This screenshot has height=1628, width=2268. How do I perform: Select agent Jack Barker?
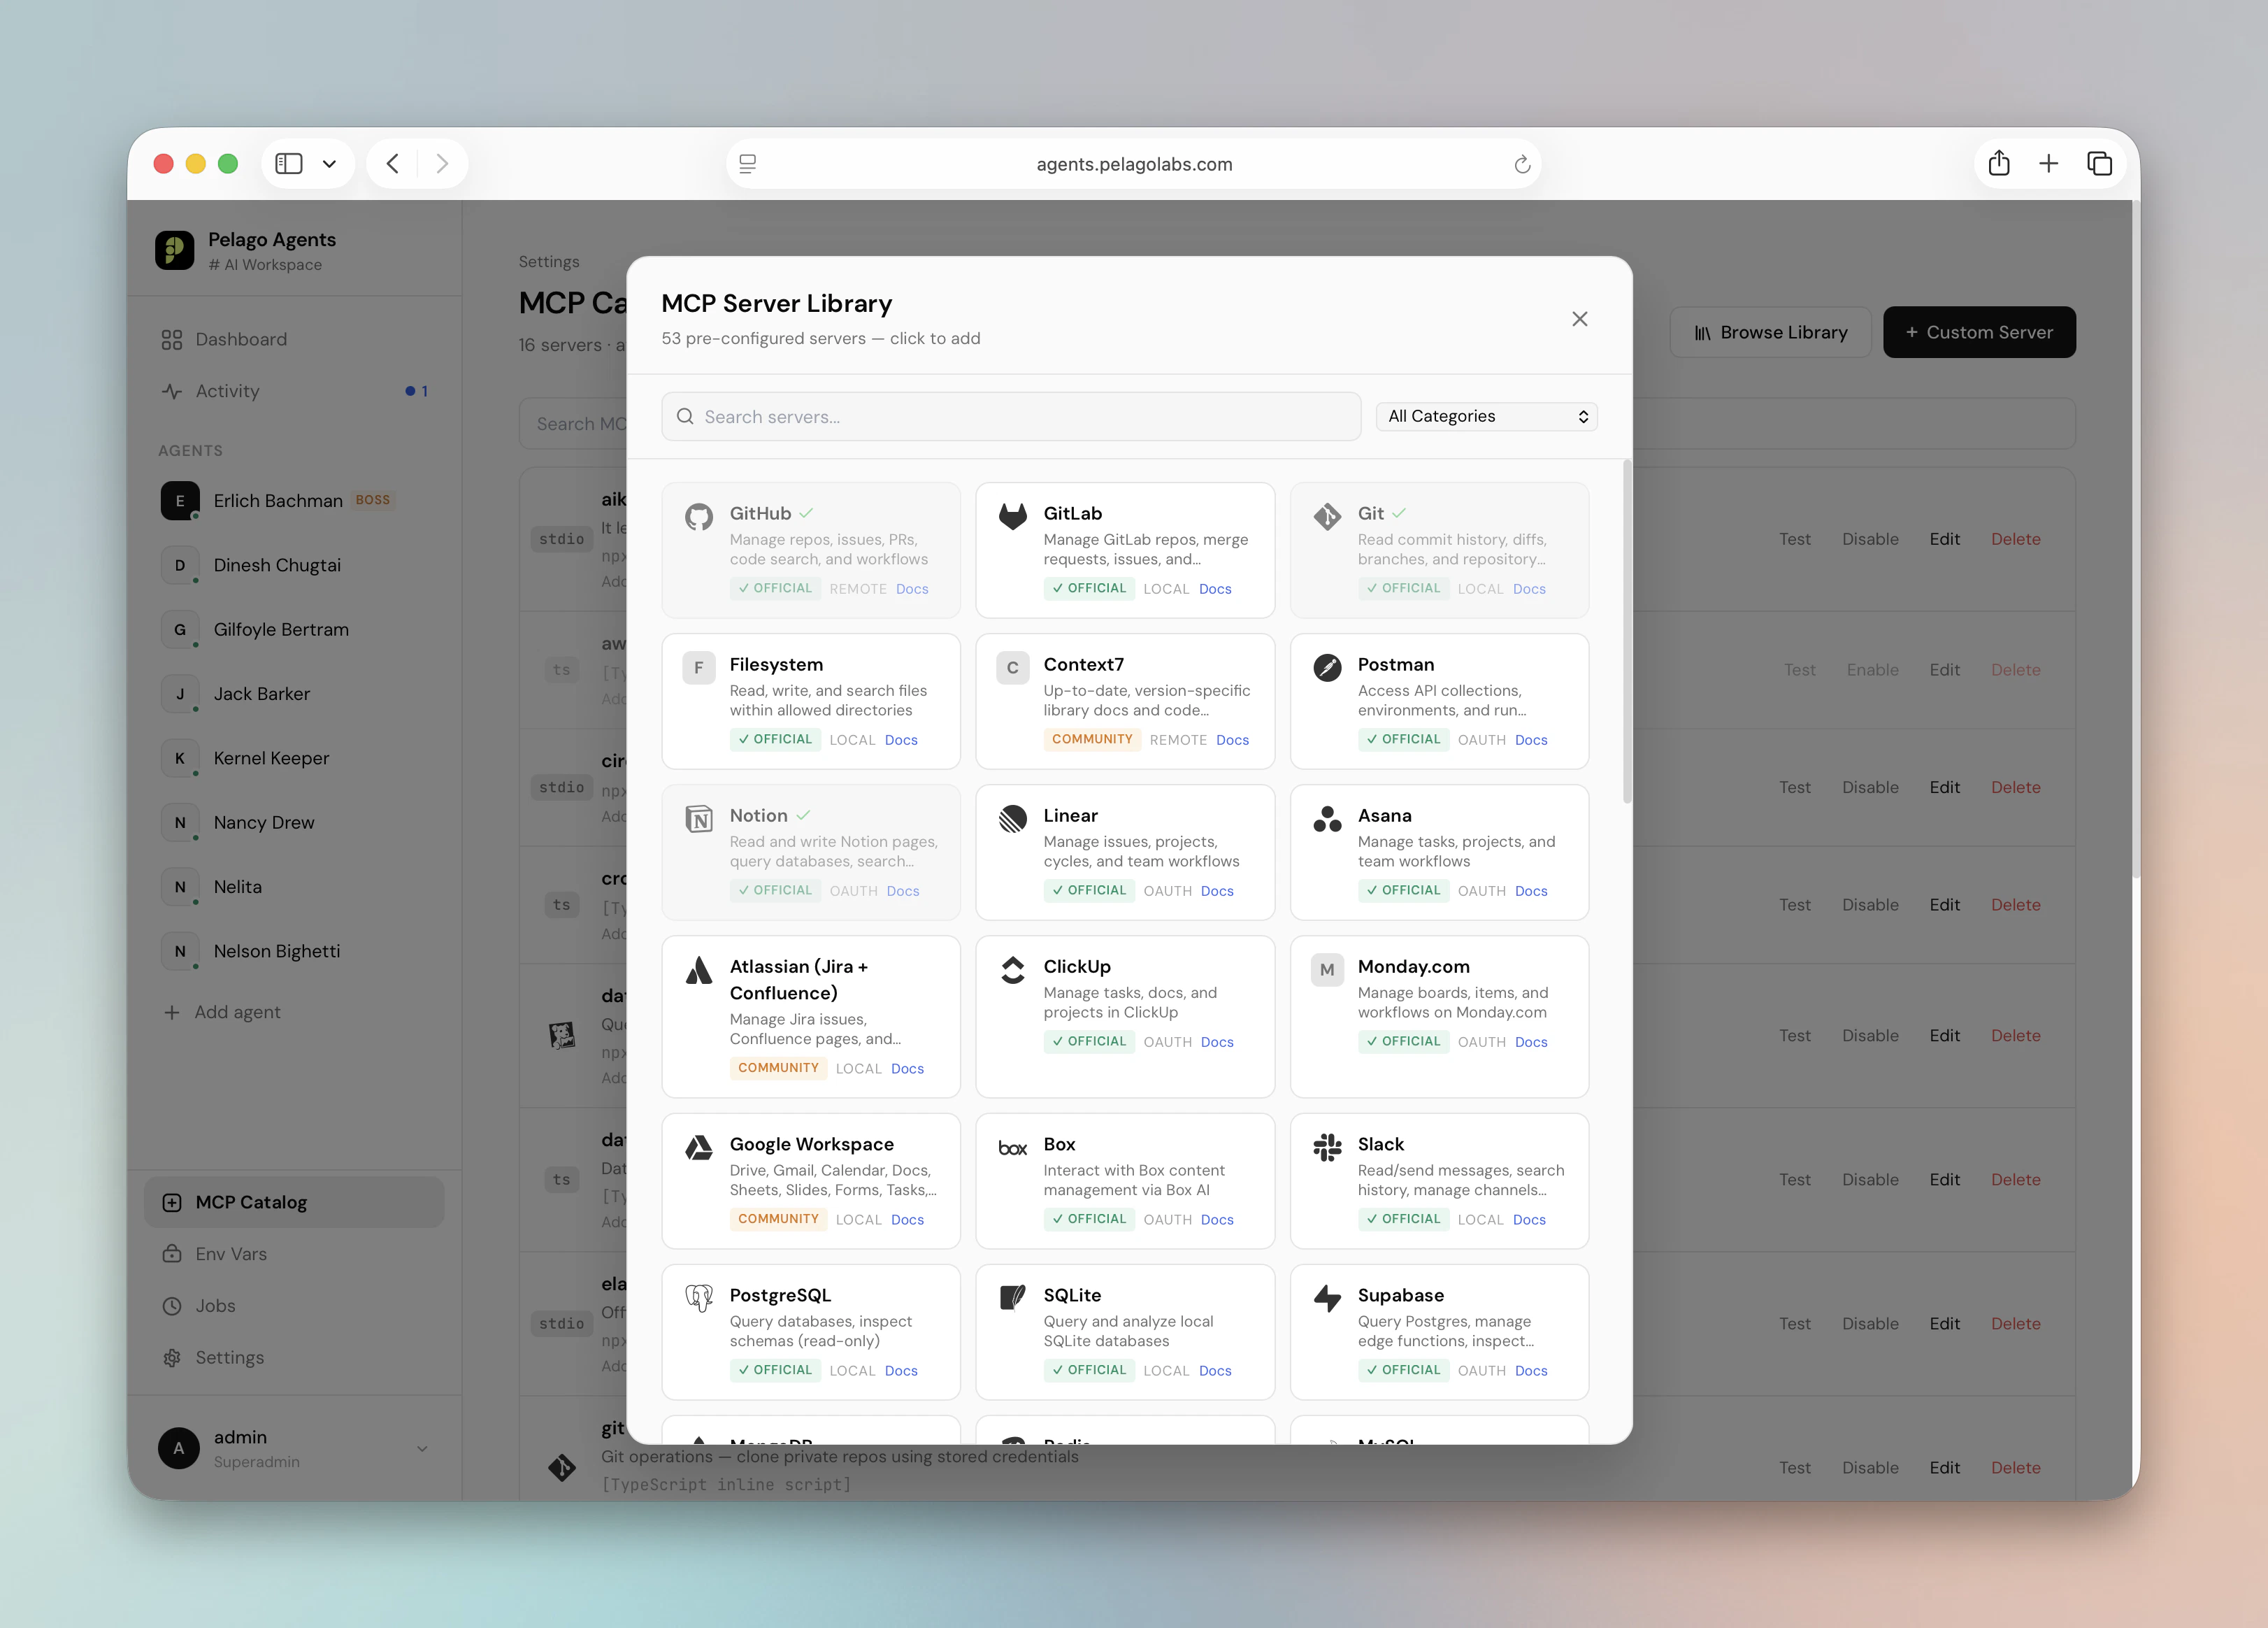click(x=295, y=694)
